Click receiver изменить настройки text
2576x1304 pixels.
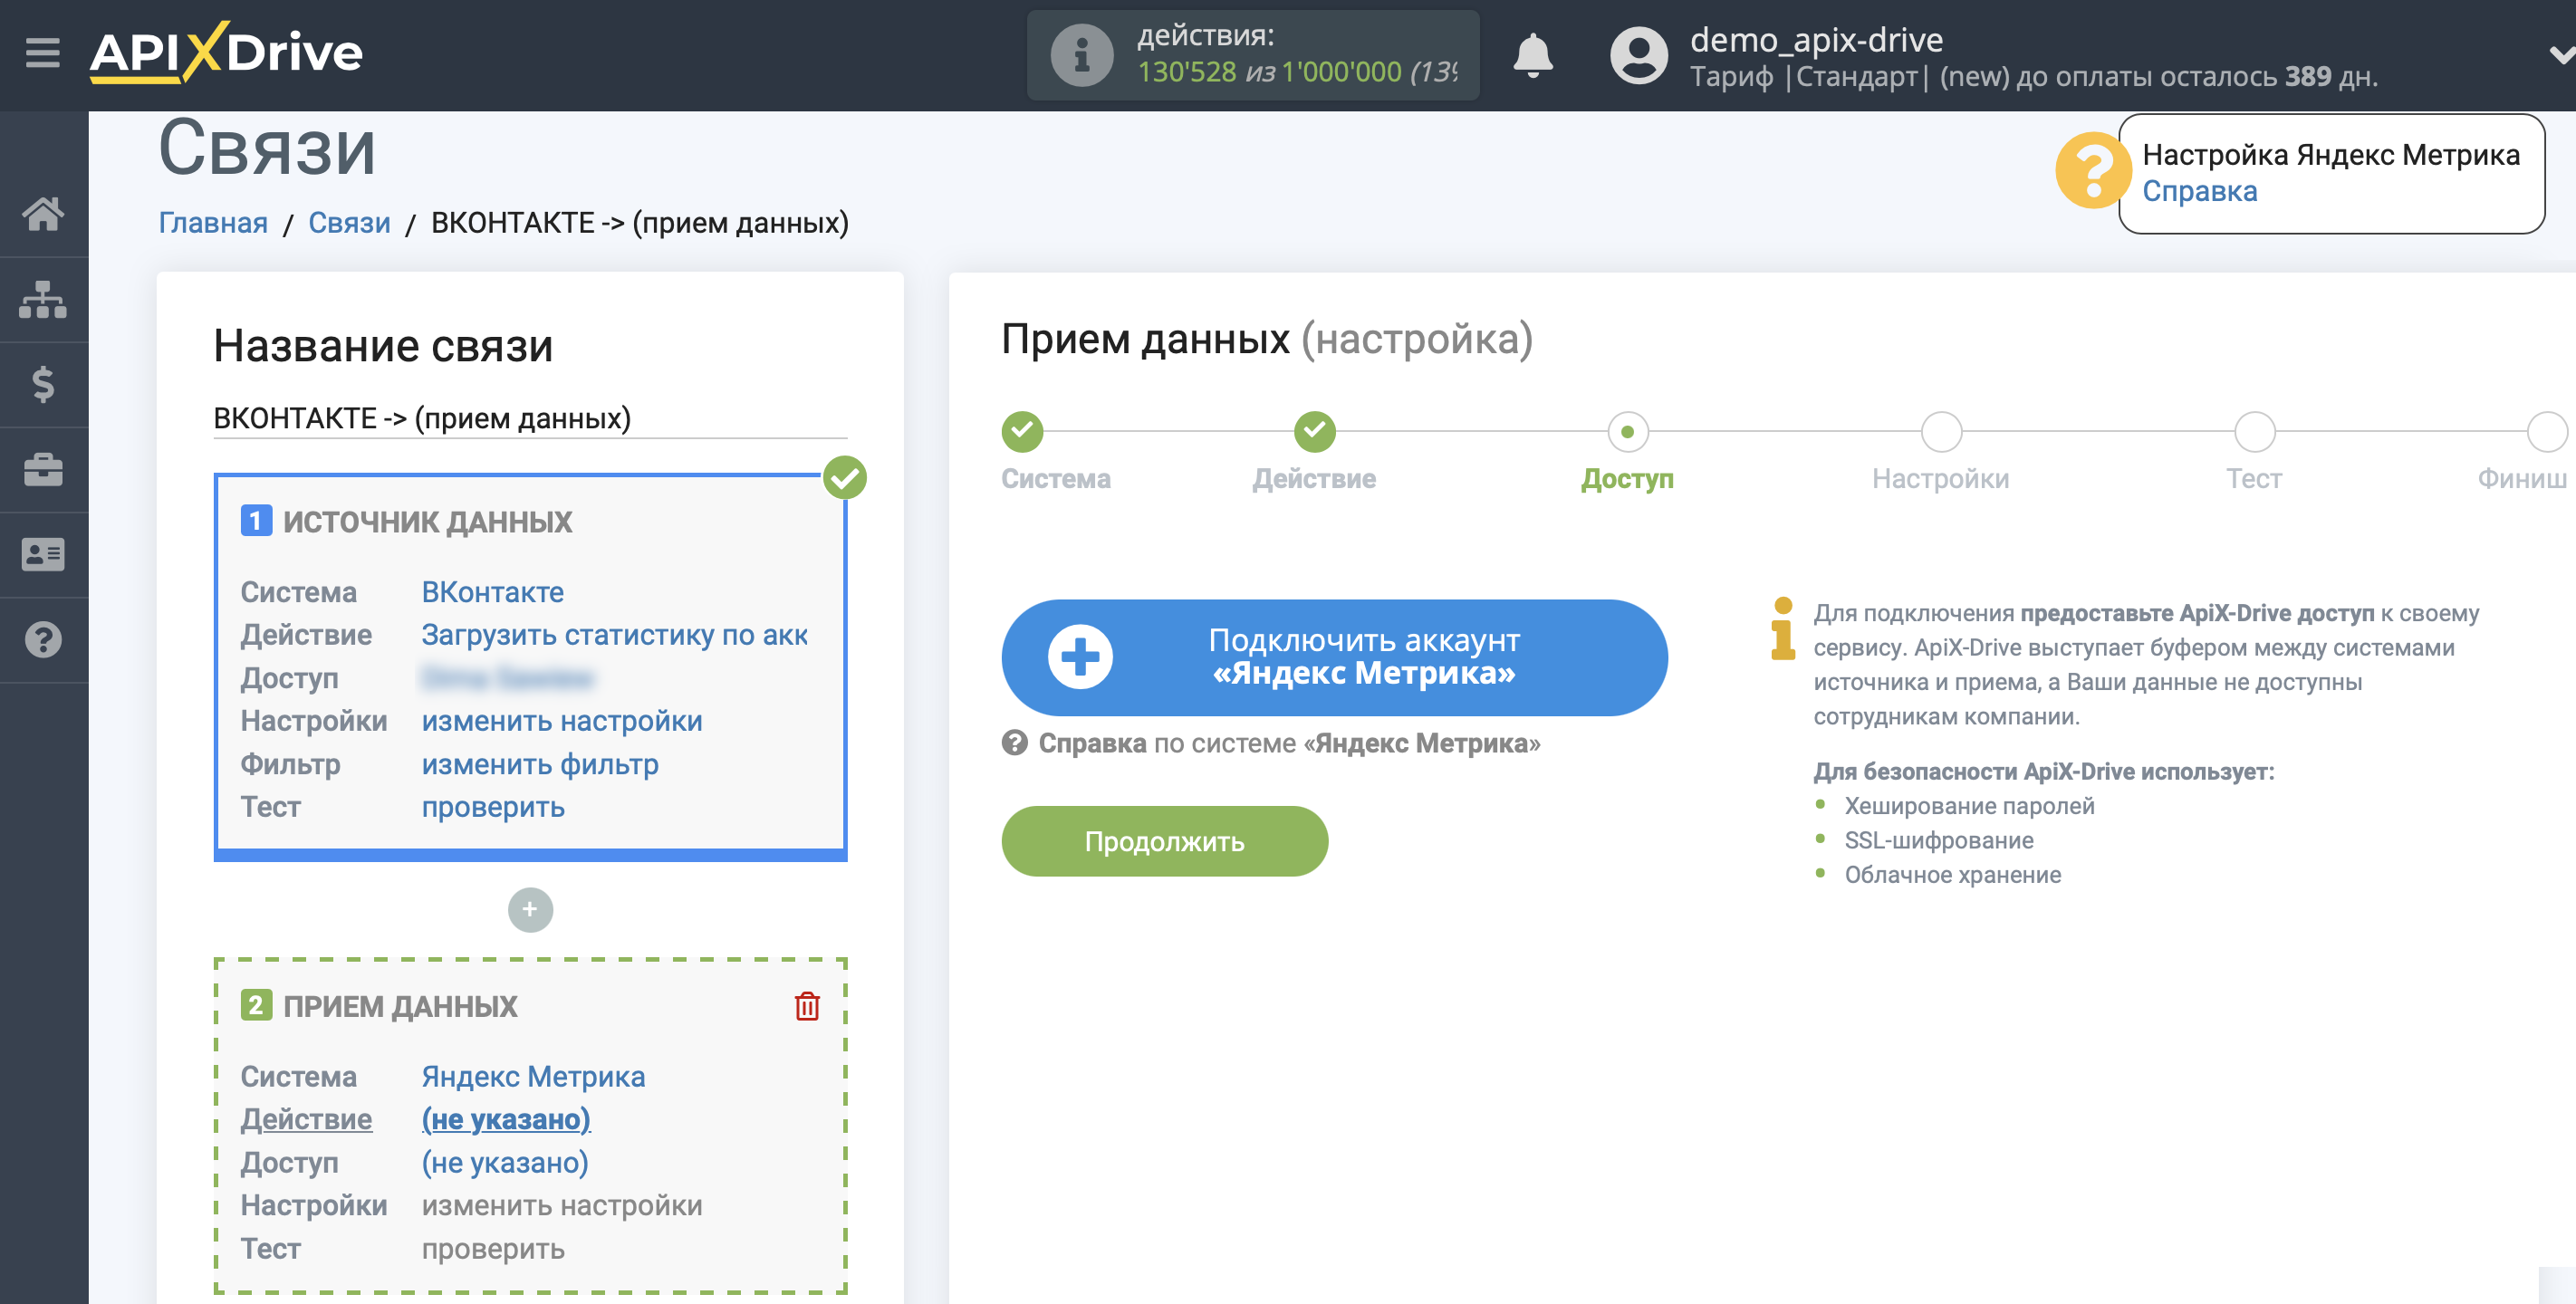(x=562, y=1205)
